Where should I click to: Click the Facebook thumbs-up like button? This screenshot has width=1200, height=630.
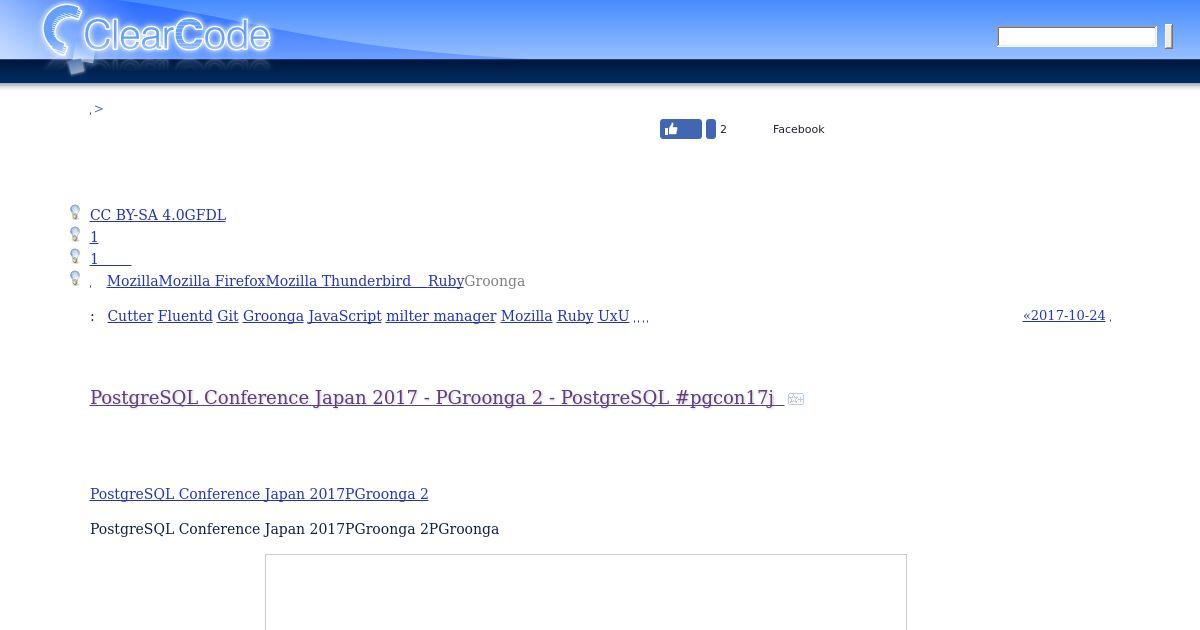point(681,129)
